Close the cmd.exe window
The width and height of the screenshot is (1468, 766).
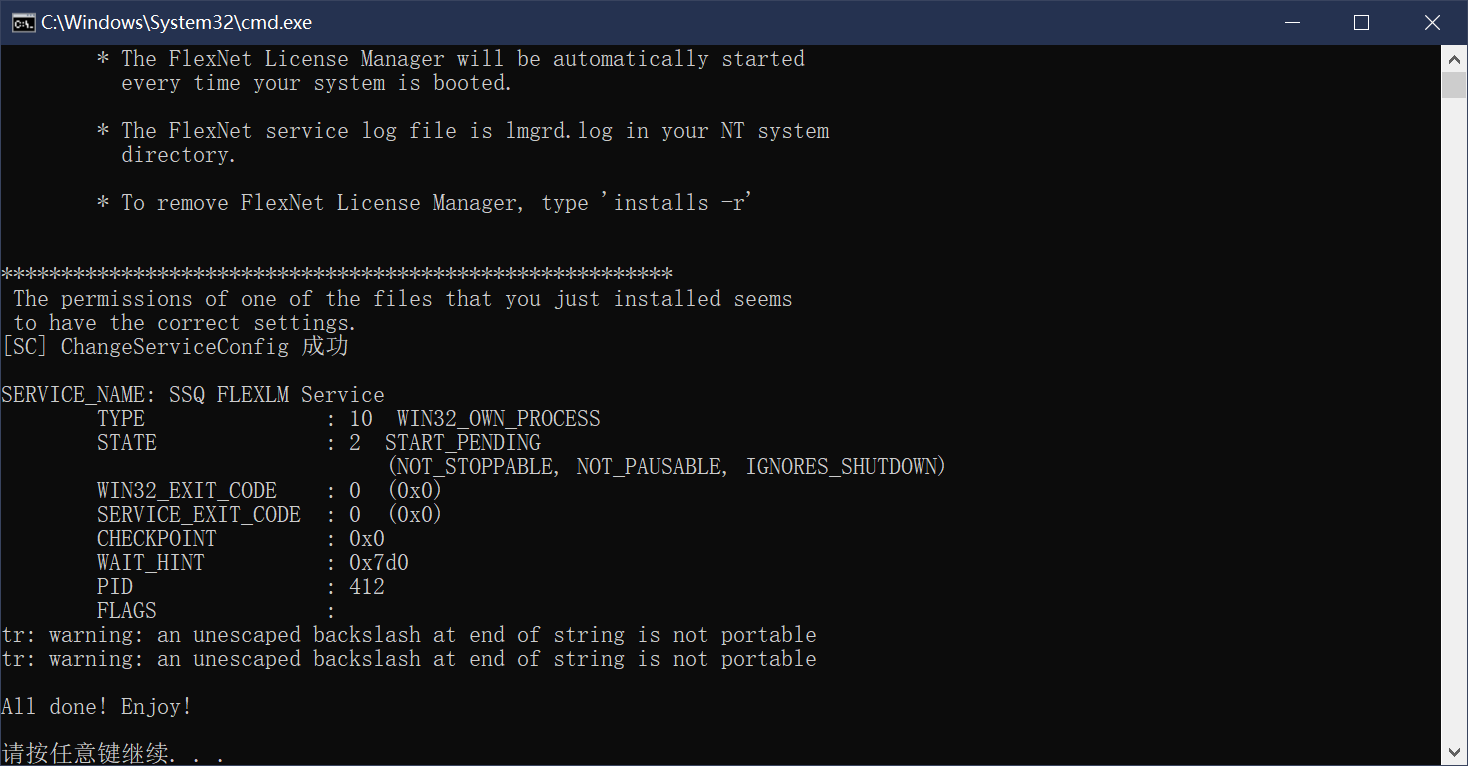[x=1431, y=23]
